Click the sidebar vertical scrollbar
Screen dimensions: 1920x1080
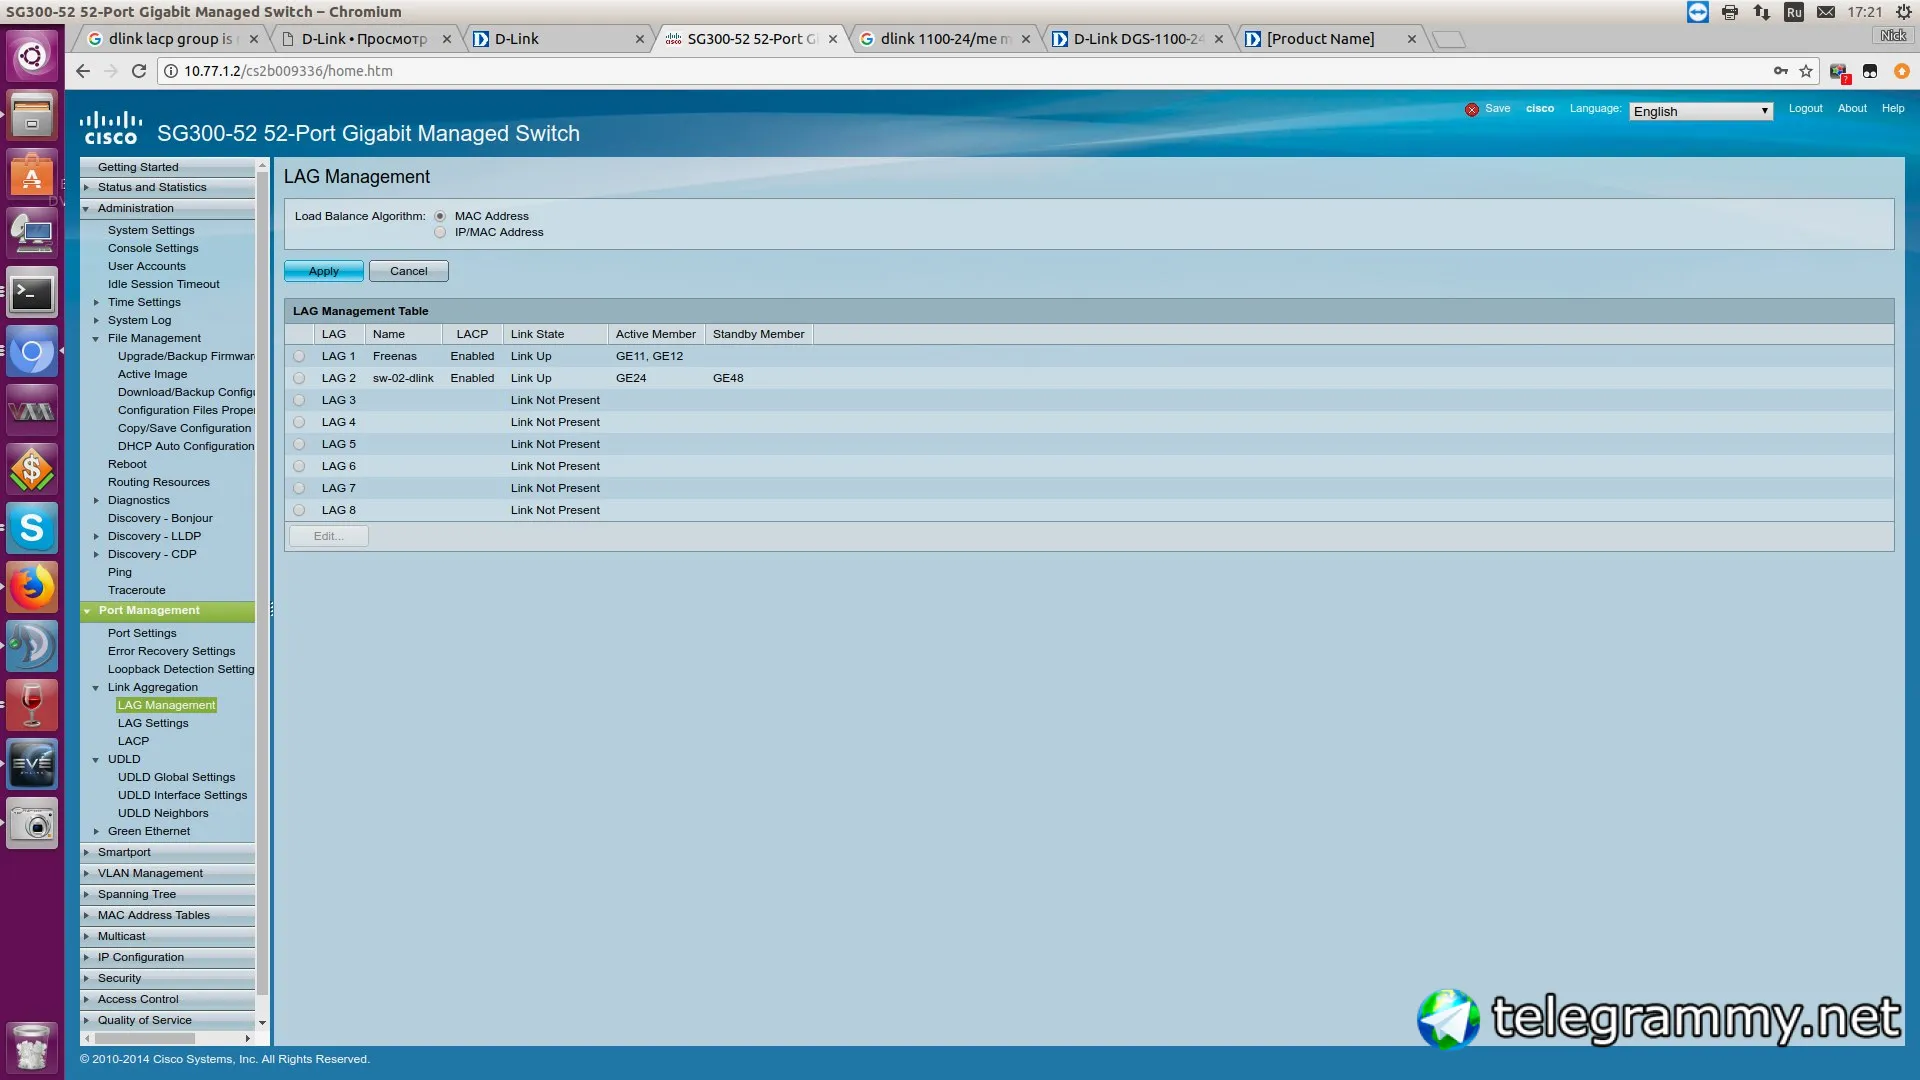262,580
